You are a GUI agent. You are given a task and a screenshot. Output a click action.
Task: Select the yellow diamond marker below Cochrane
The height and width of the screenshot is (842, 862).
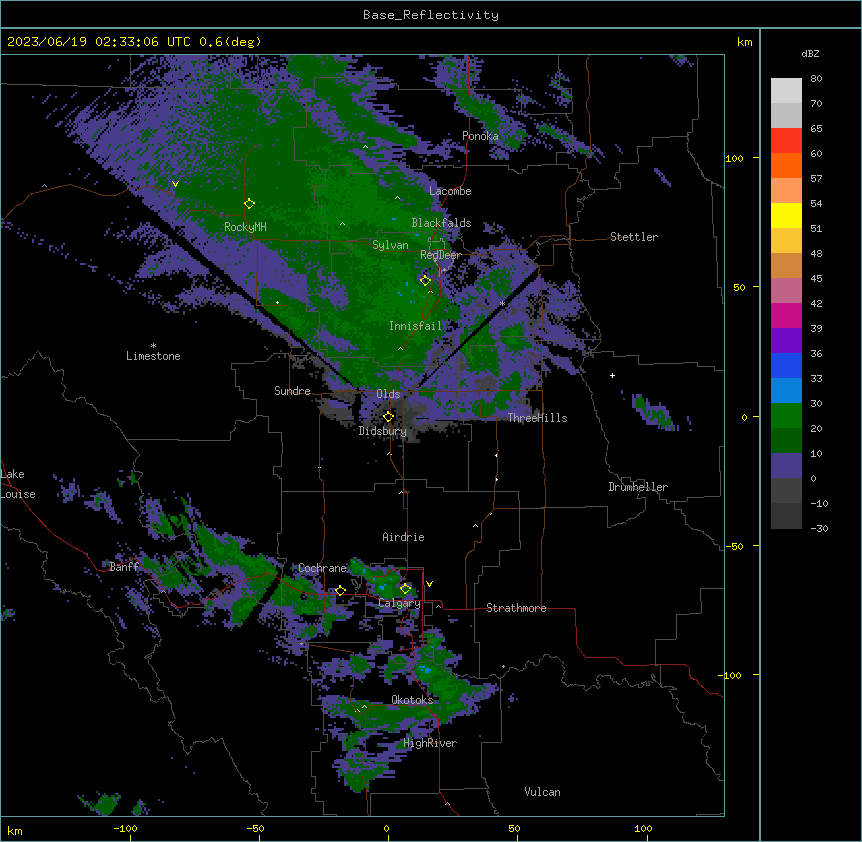tap(340, 590)
